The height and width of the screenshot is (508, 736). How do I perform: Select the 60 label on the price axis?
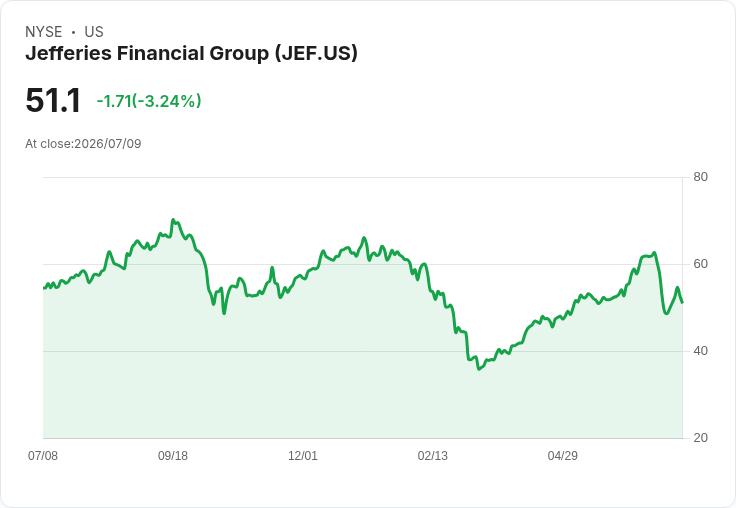click(700, 264)
